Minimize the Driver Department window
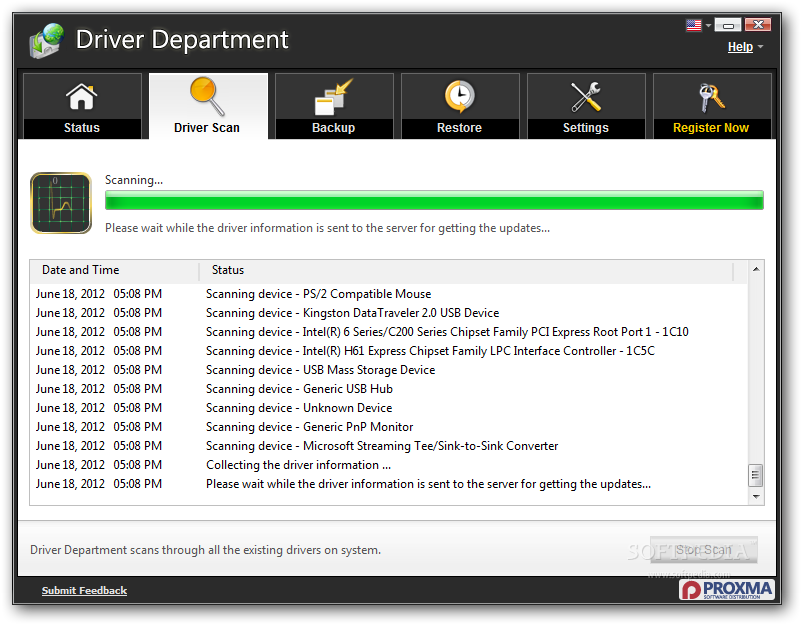This screenshot has width=802, height=625. point(728,25)
